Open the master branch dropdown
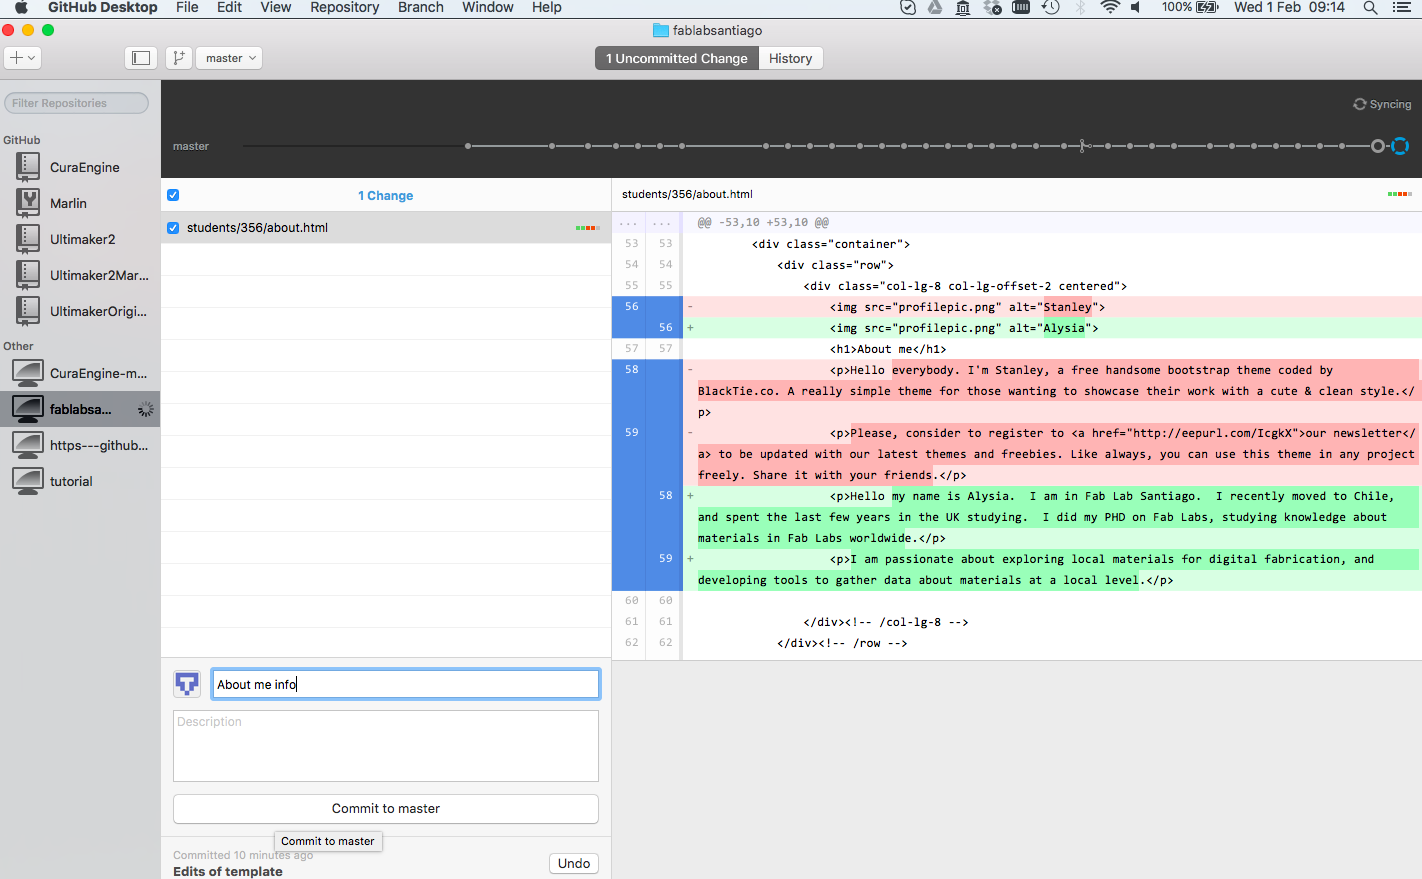 coord(229,58)
